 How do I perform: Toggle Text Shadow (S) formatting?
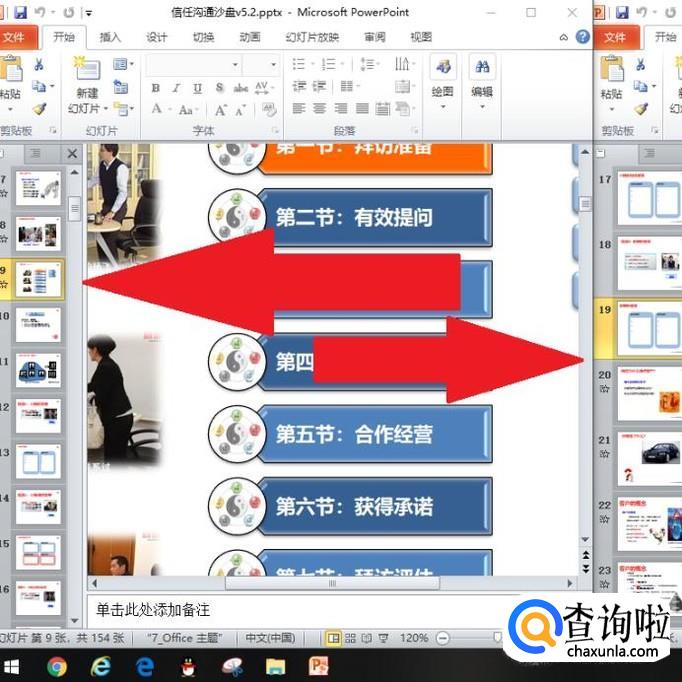[220, 88]
